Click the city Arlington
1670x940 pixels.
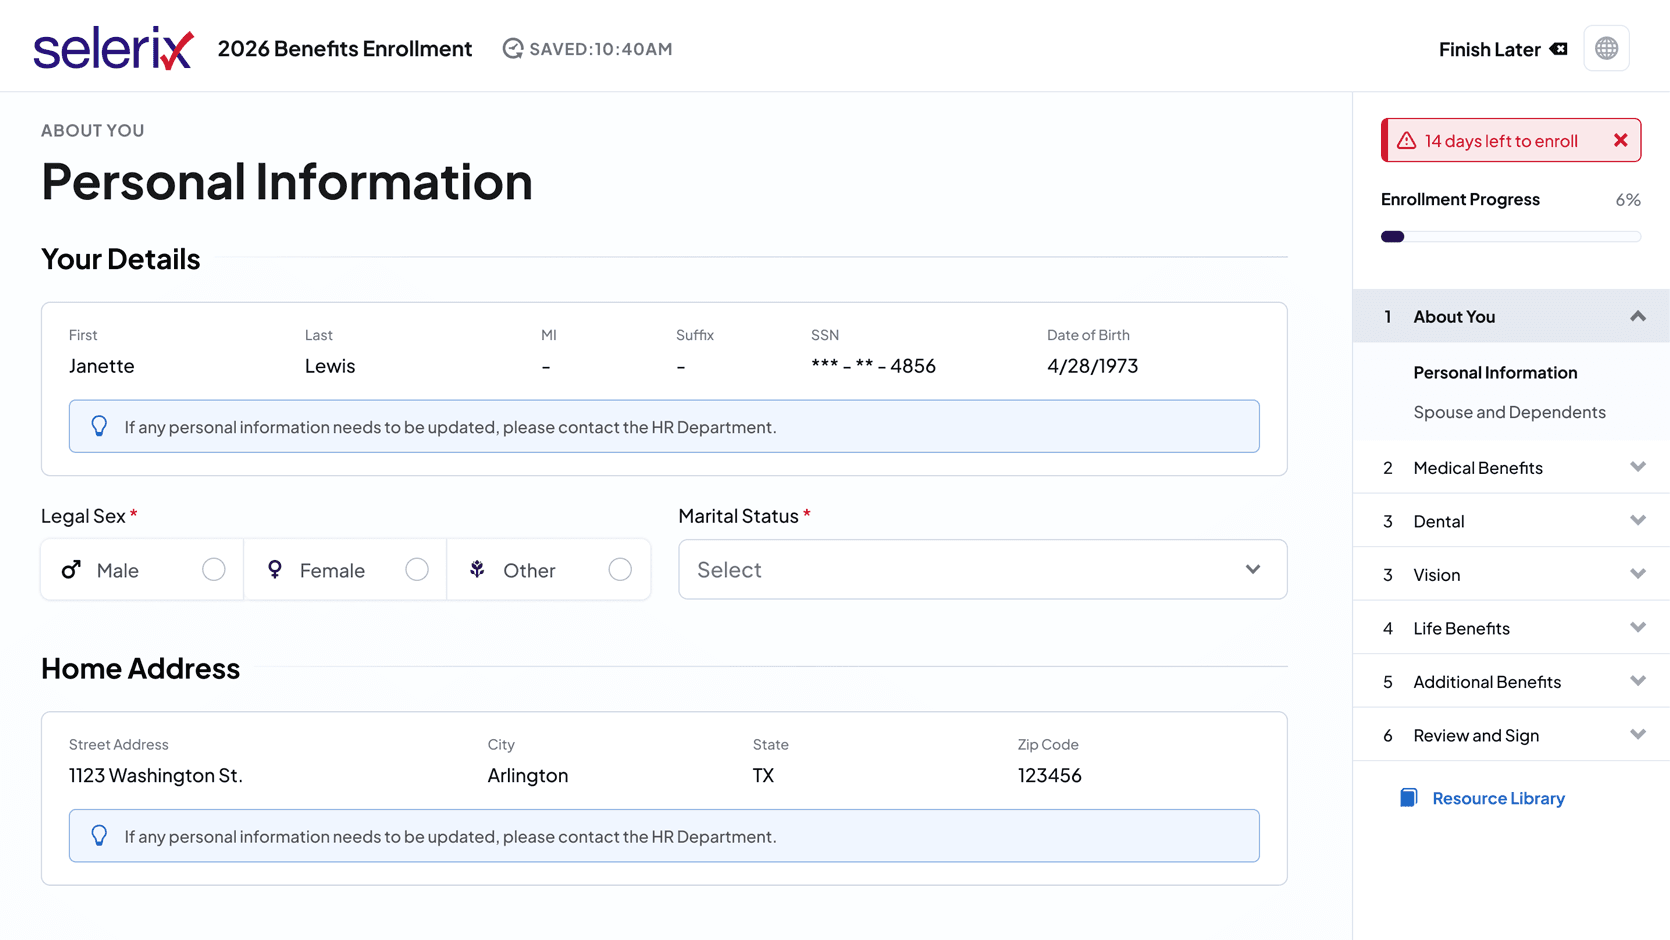(x=528, y=776)
